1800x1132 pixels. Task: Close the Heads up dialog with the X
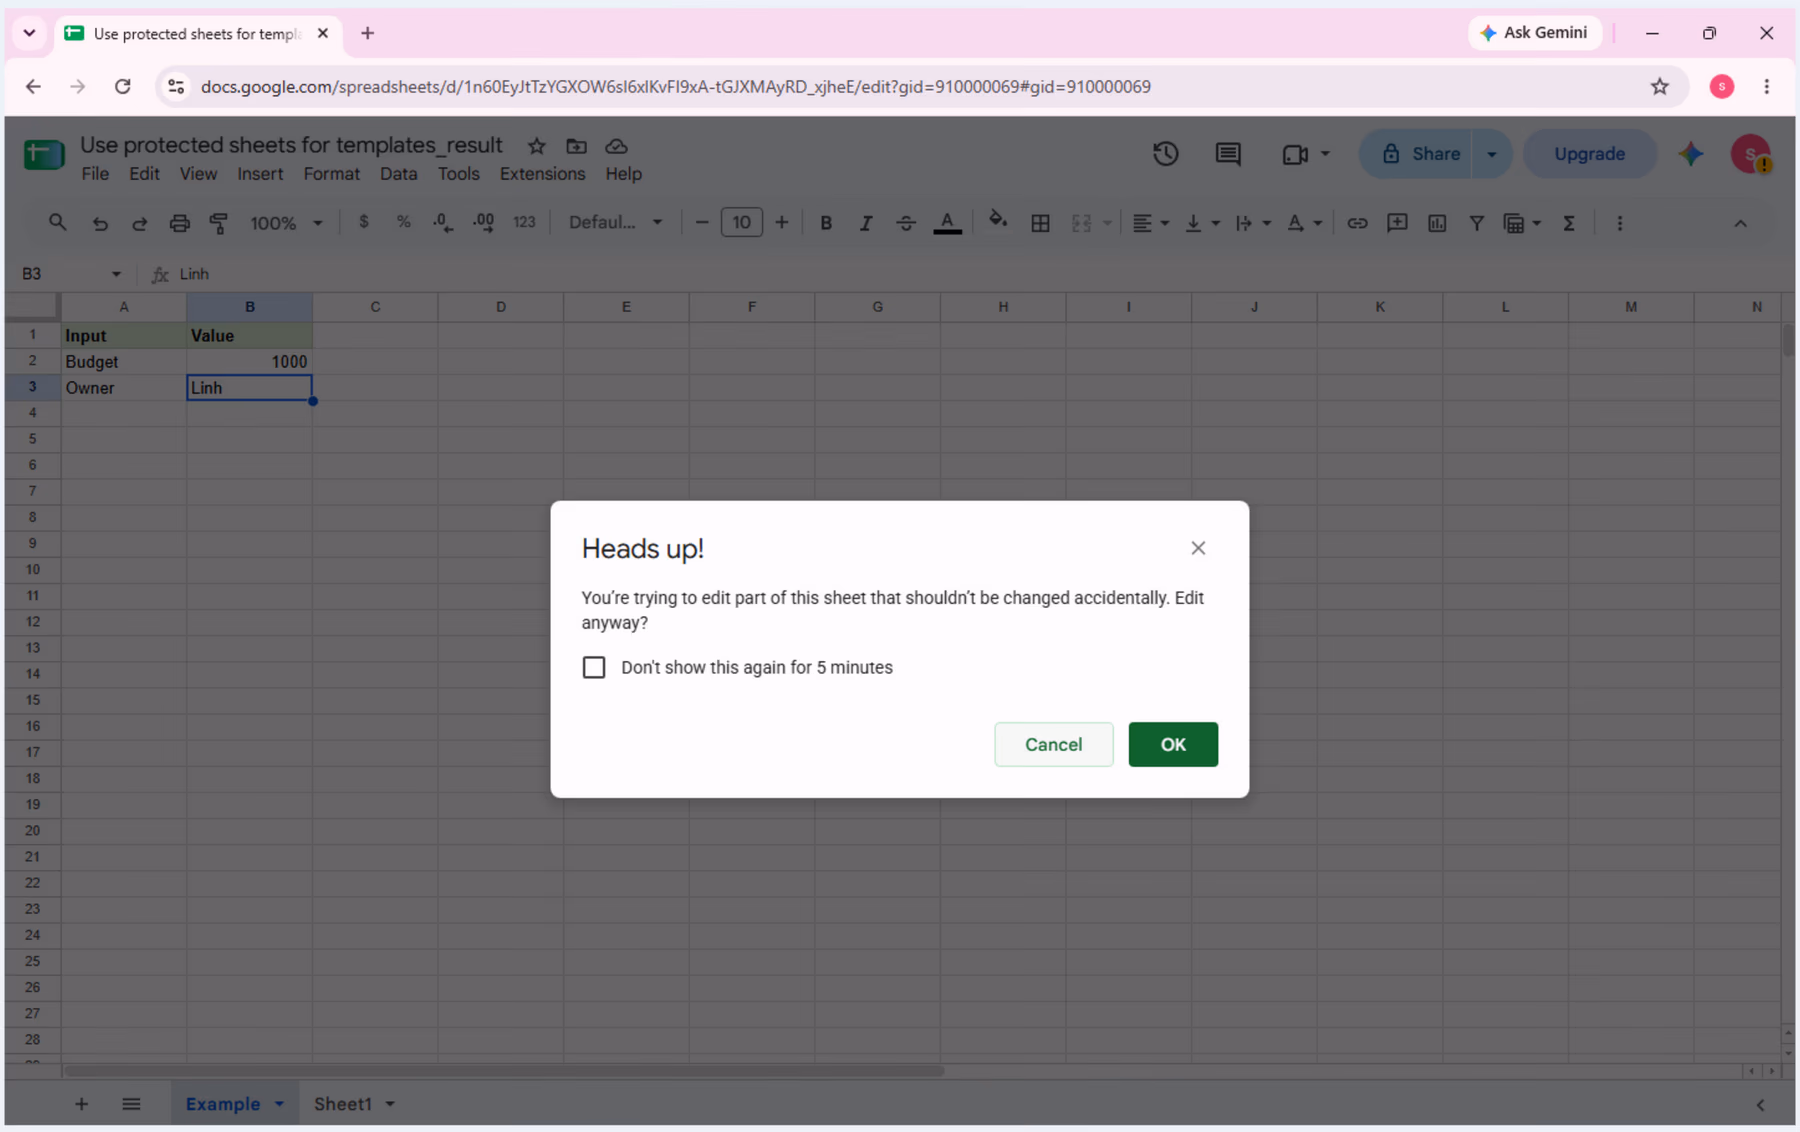click(x=1198, y=548)
